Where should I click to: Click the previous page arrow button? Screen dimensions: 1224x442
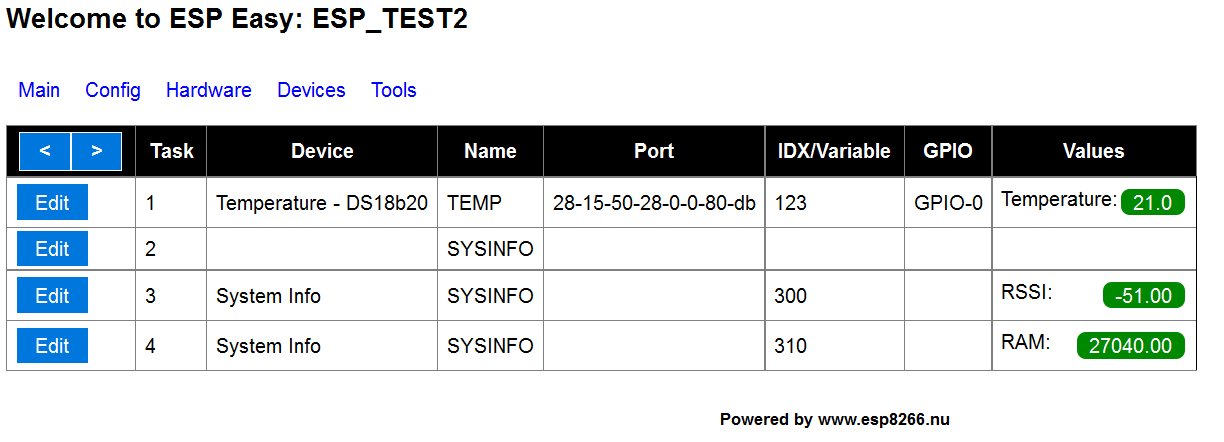pyautogui.click(x=45, y=151)
